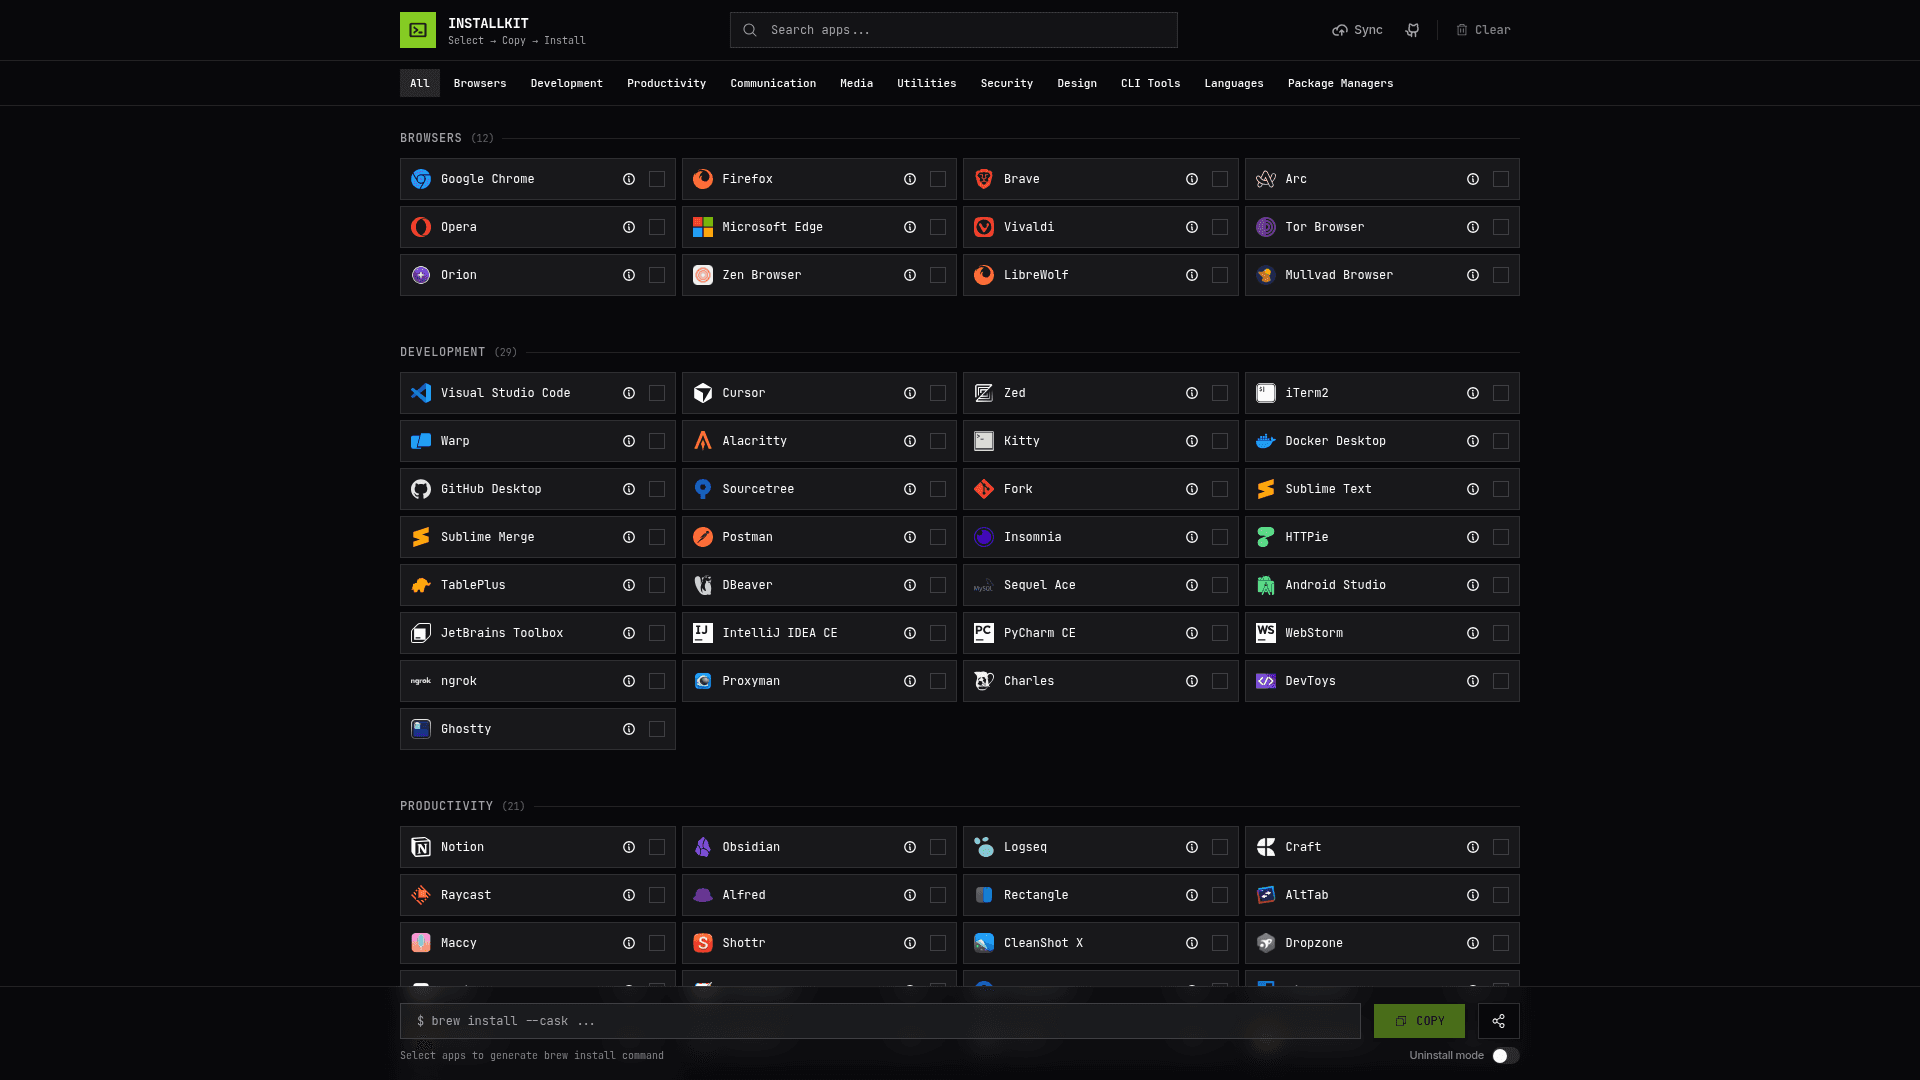Click the Visual Studio Code app icon
Viewport: 1920px width, 1080px height.
(x=421, y=393)
